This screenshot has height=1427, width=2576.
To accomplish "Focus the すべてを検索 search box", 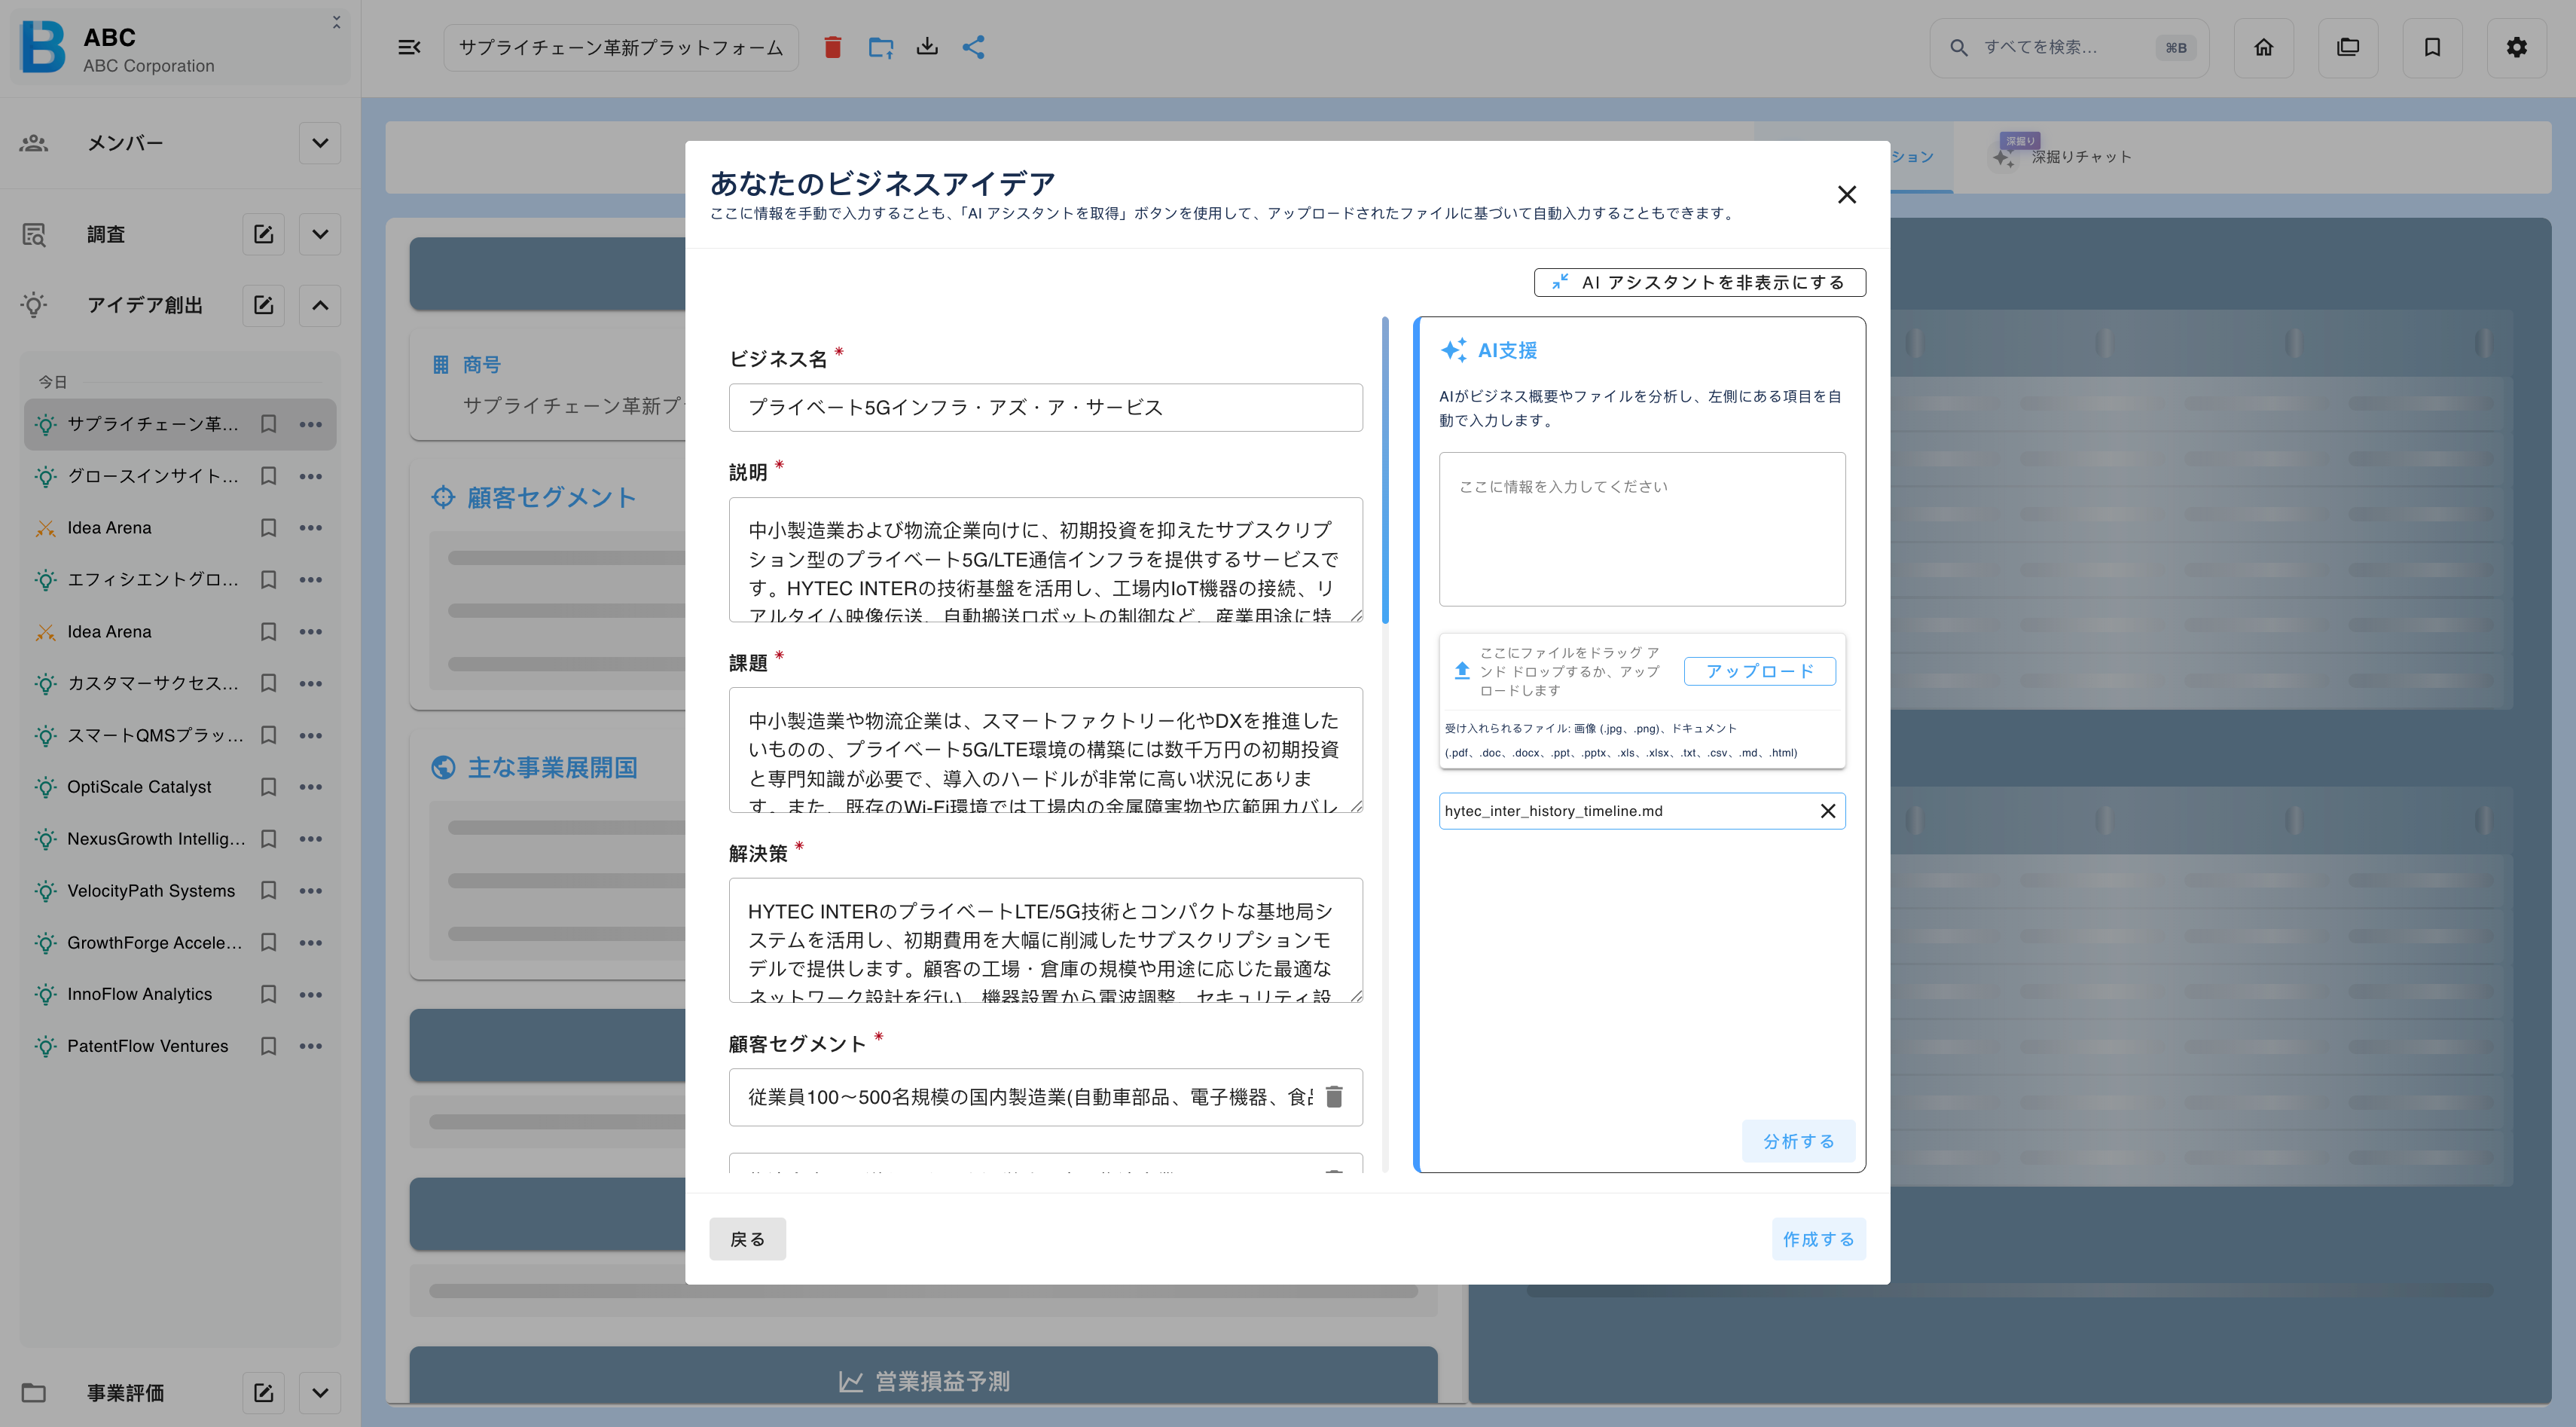I will coord(2068,47).
